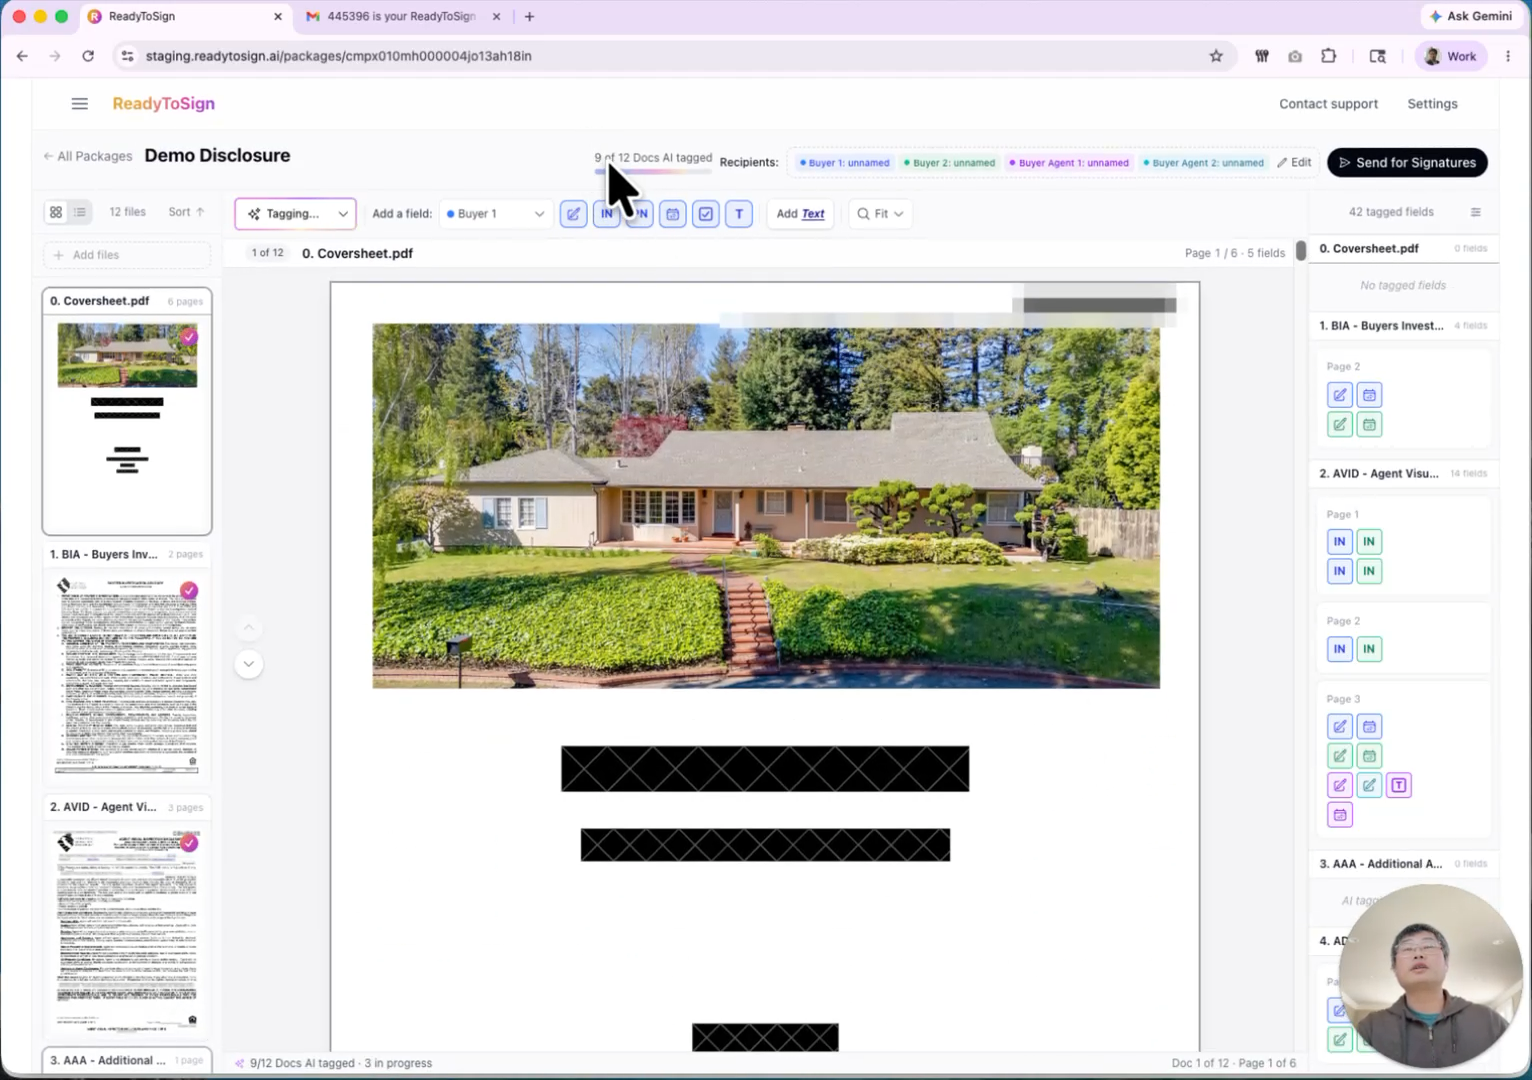Click the document vertical scrollbar handle
1532x1080 pixels.
click(1301, 250)
